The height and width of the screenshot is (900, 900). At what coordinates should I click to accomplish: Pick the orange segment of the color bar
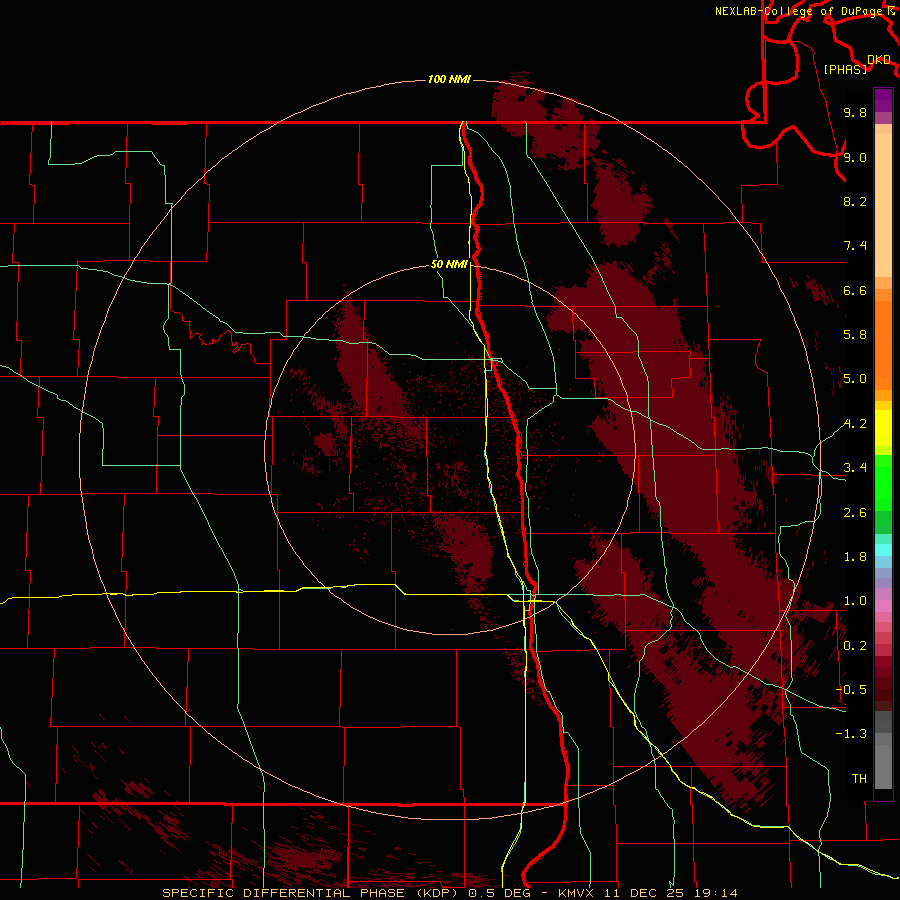tap(883, 345)
